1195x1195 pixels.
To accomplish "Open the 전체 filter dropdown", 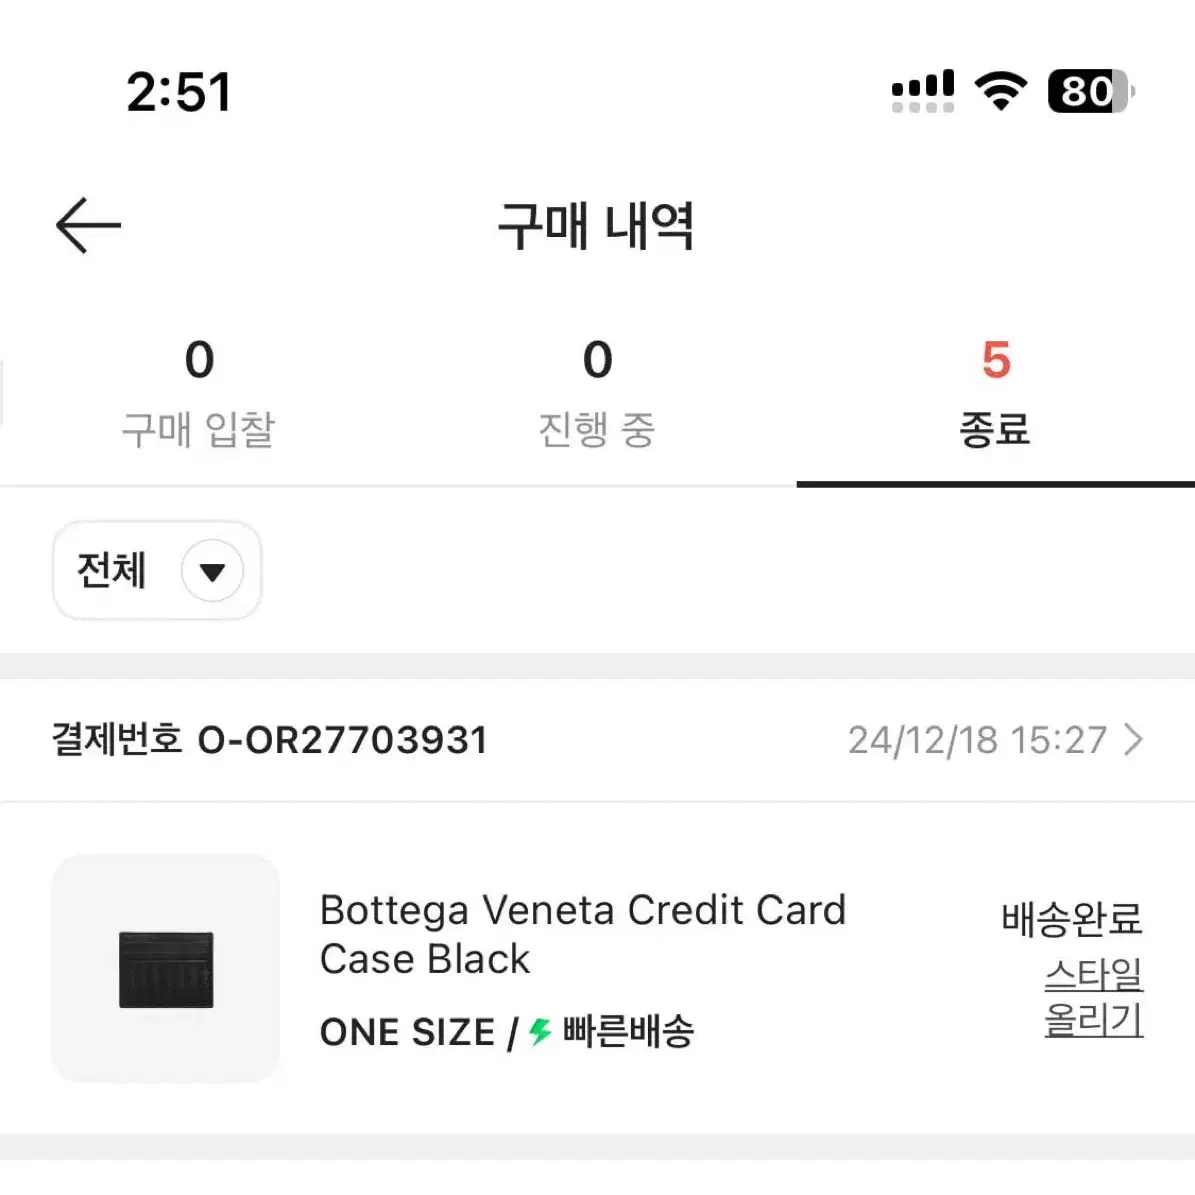I will pyautogui.click(x=157, y=570).
